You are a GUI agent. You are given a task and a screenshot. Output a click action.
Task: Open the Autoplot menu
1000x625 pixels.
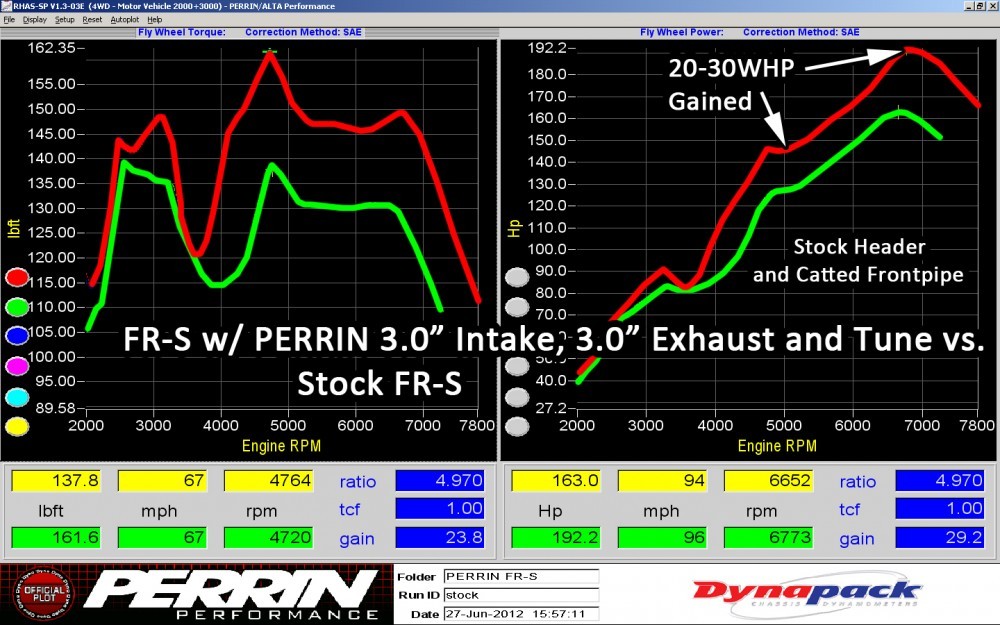click(124, 20)
